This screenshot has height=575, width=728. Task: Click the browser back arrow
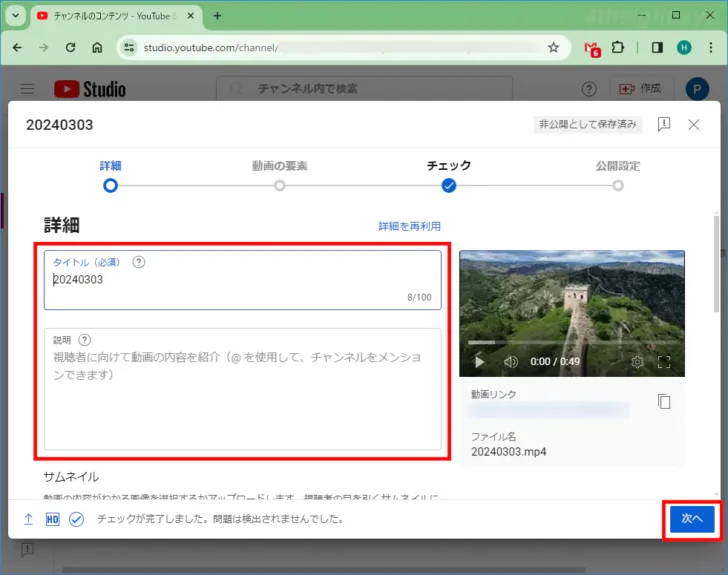(x=17, y=47)
